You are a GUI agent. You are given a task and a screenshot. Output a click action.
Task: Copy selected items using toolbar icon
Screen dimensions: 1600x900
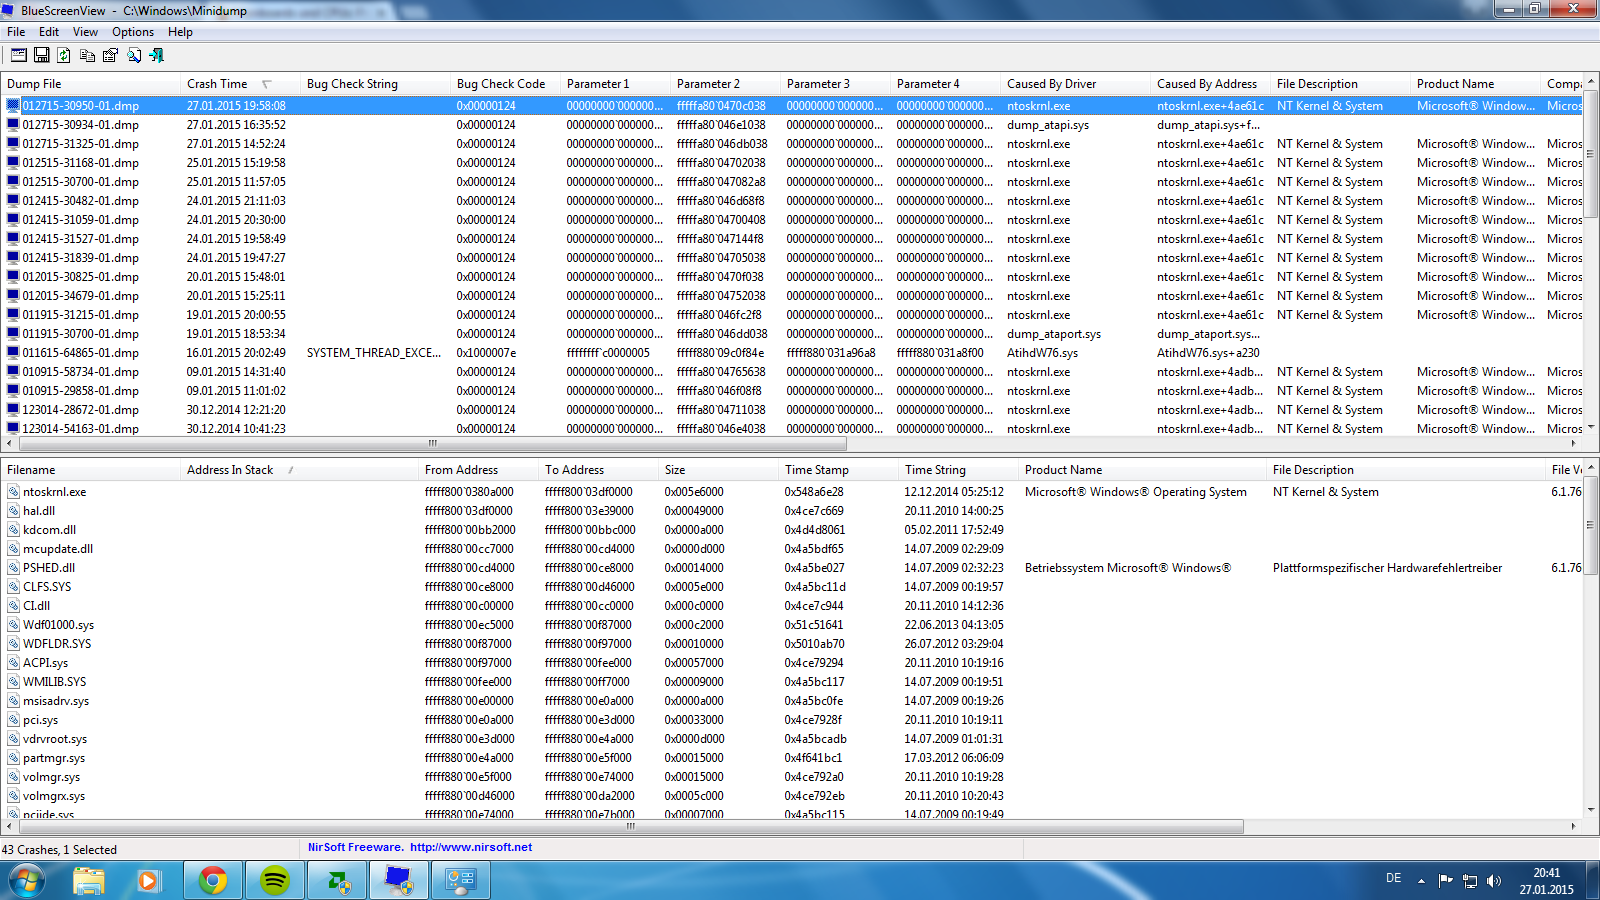tap(88, 56)
